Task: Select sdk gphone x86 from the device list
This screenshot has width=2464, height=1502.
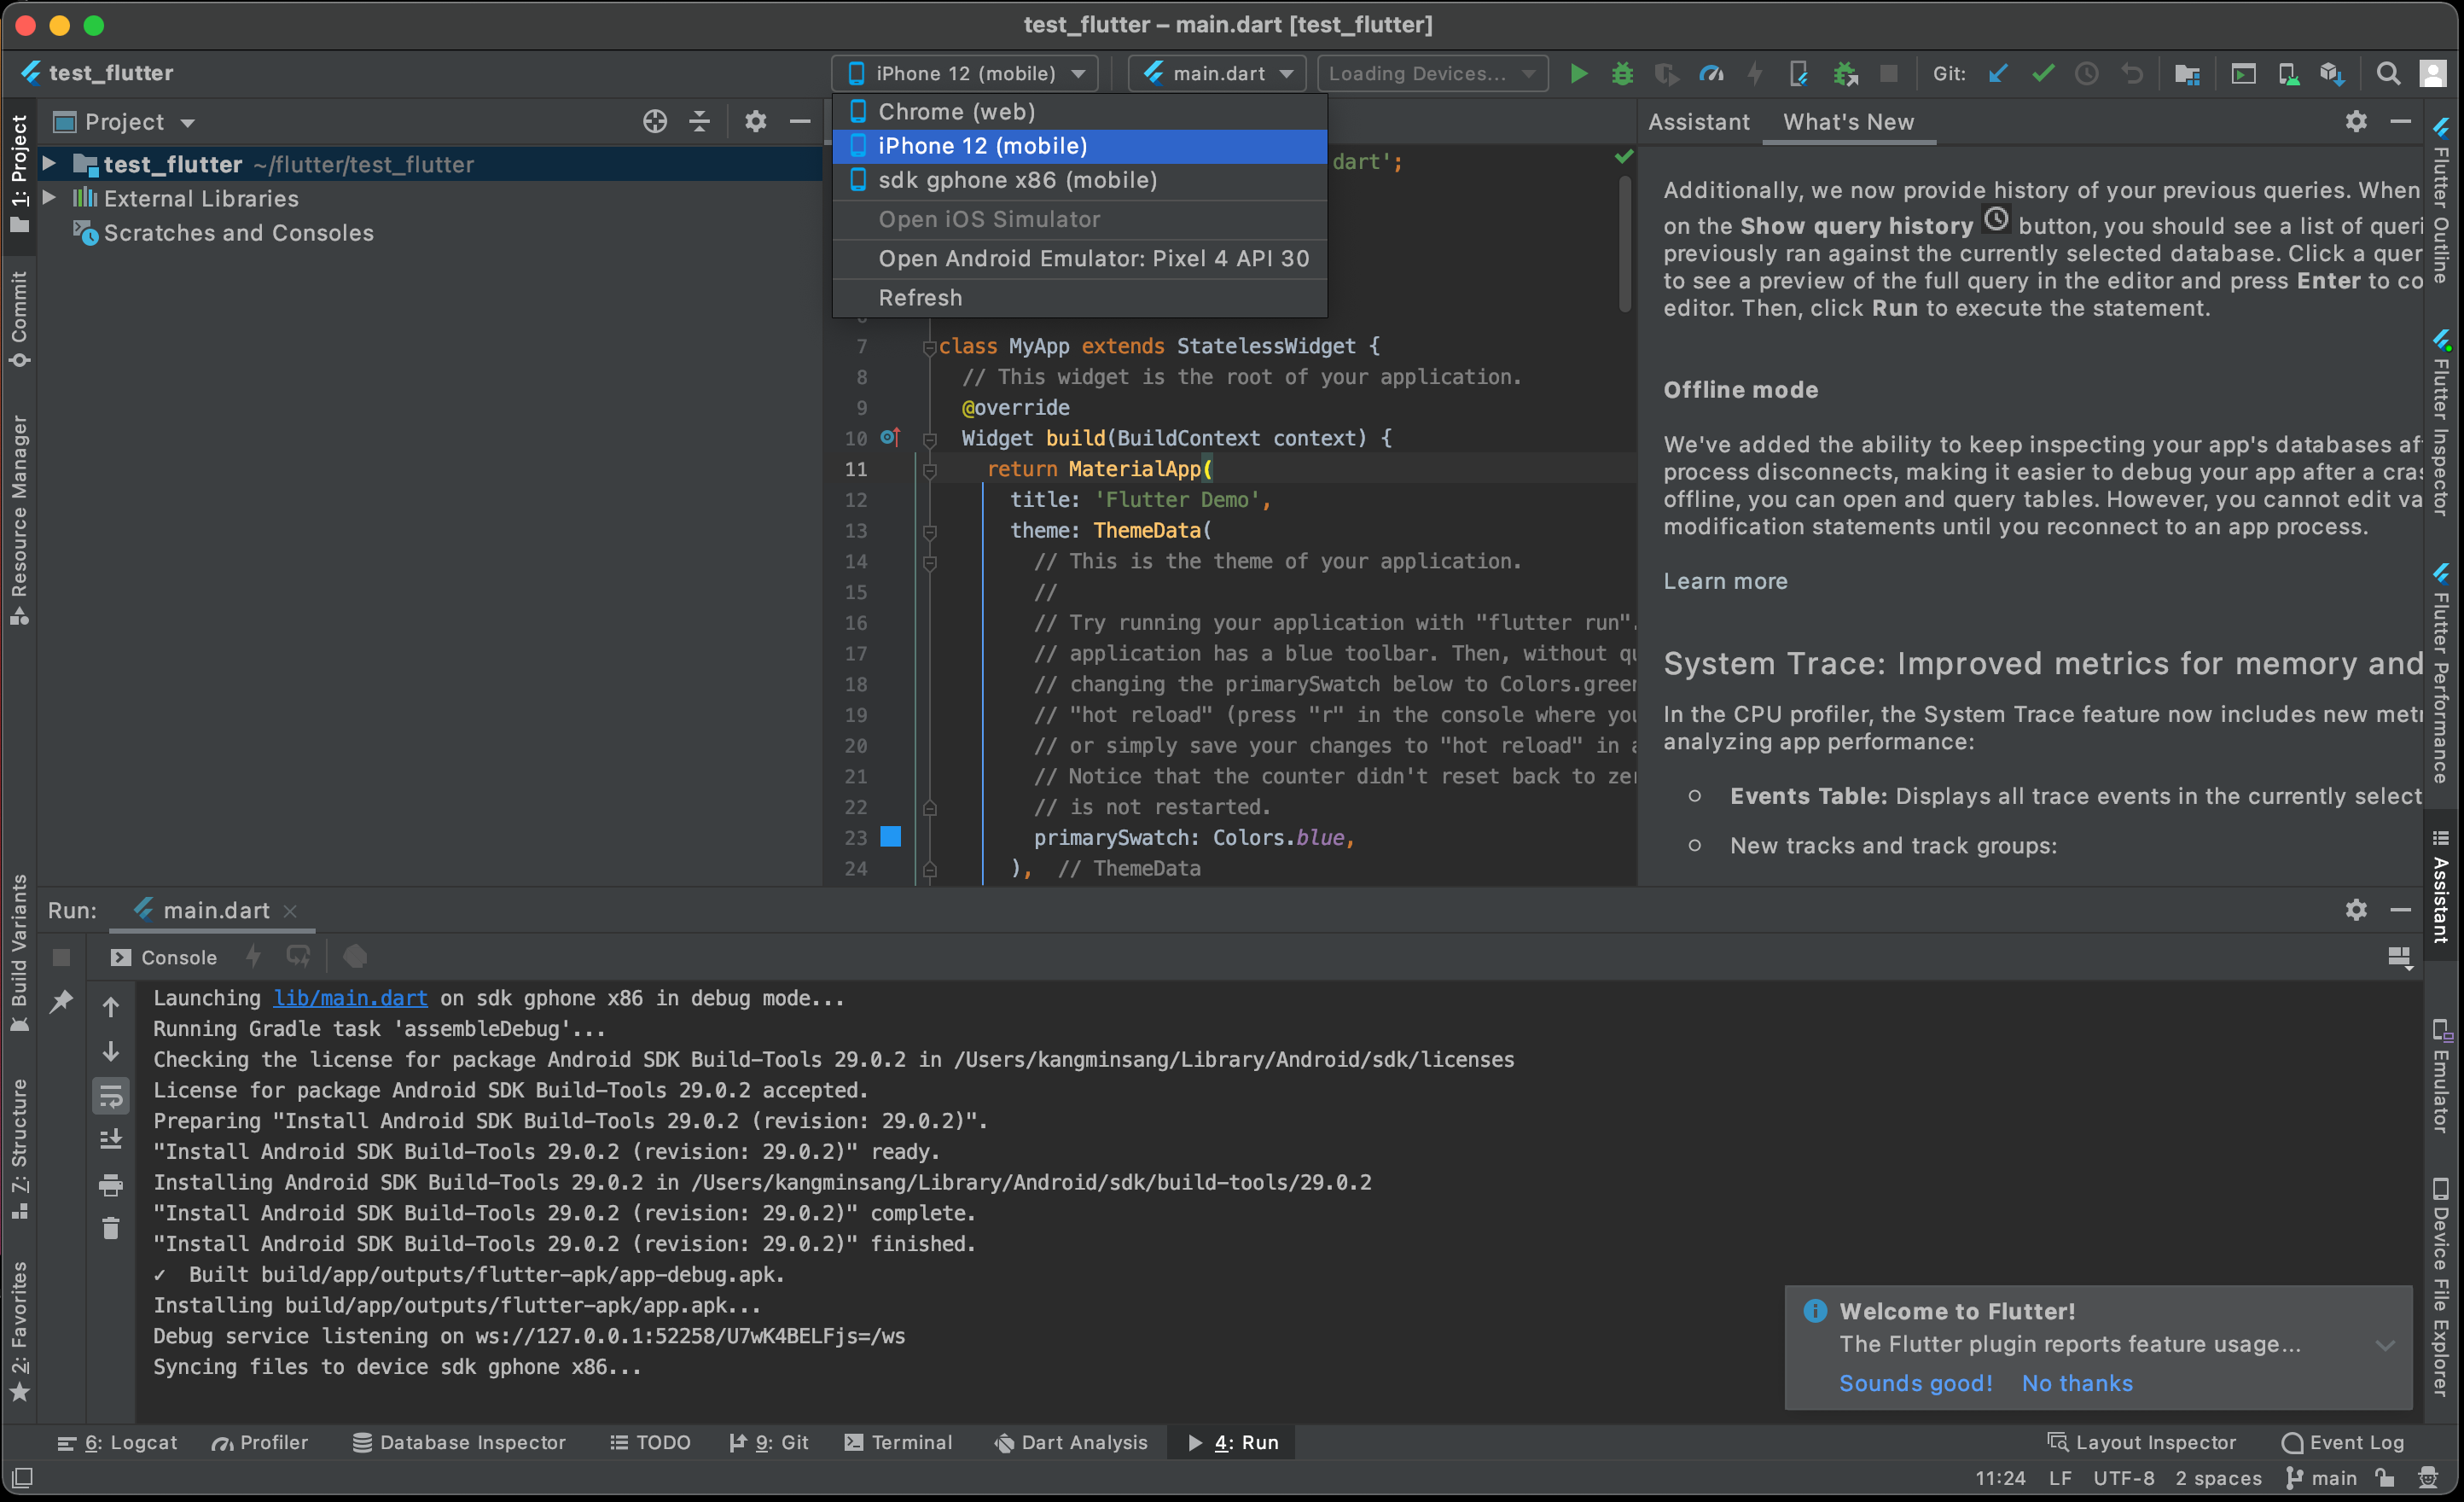Action: [x=1016, y=180]
